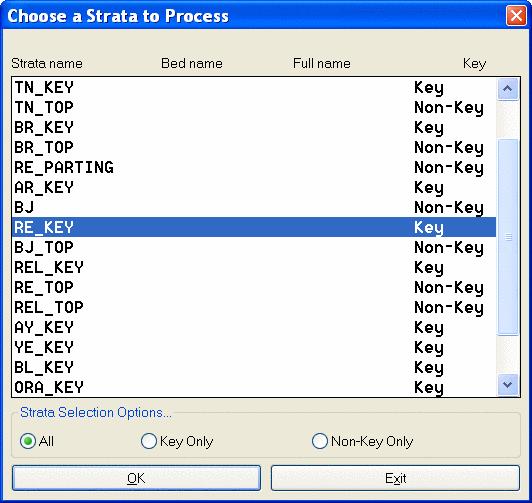Viewport: 532px width, 503px height.
Task: Select the ORA_KEY strata row
Action: (x=254, y=387)
